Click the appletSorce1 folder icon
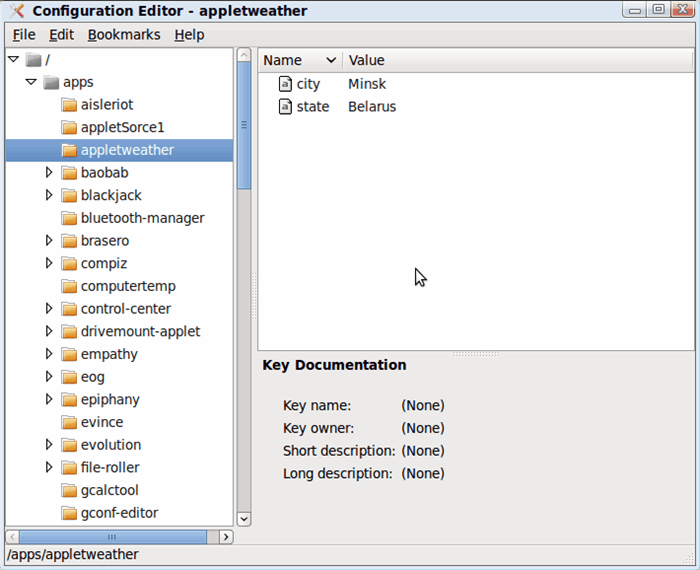The height and width of the screenshot is (570, 700). [x=69, y=128]
